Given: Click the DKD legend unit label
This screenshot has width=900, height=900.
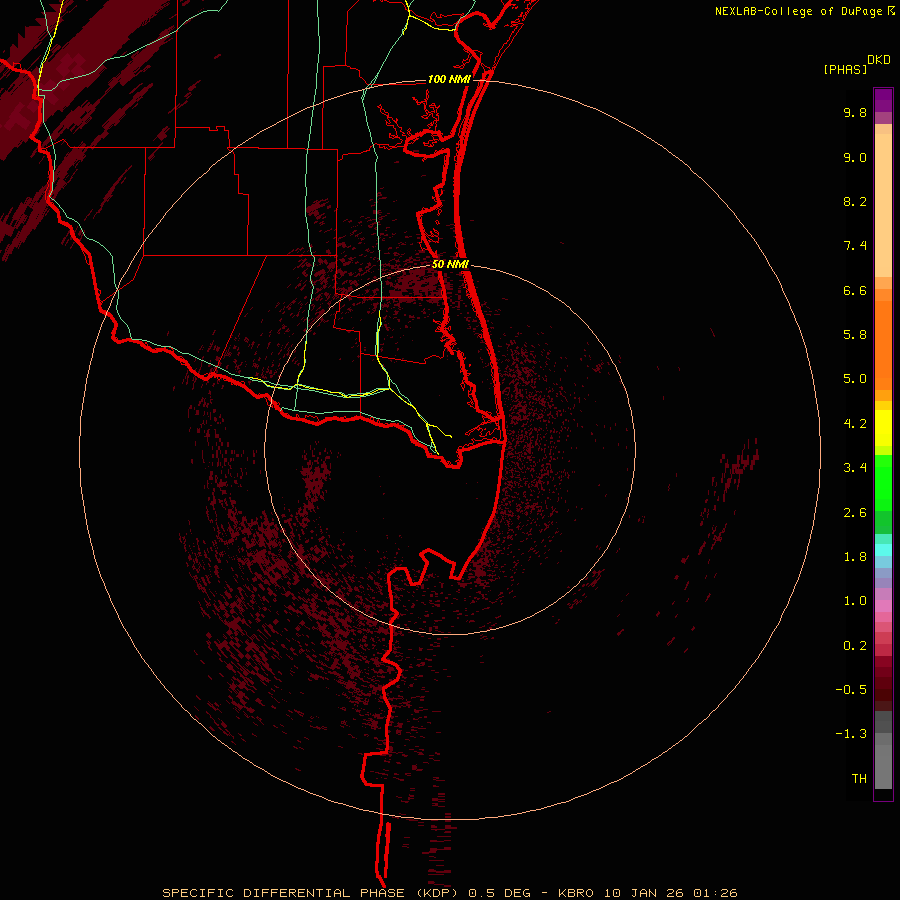Looking at the screenshot, I should [879, 60].
